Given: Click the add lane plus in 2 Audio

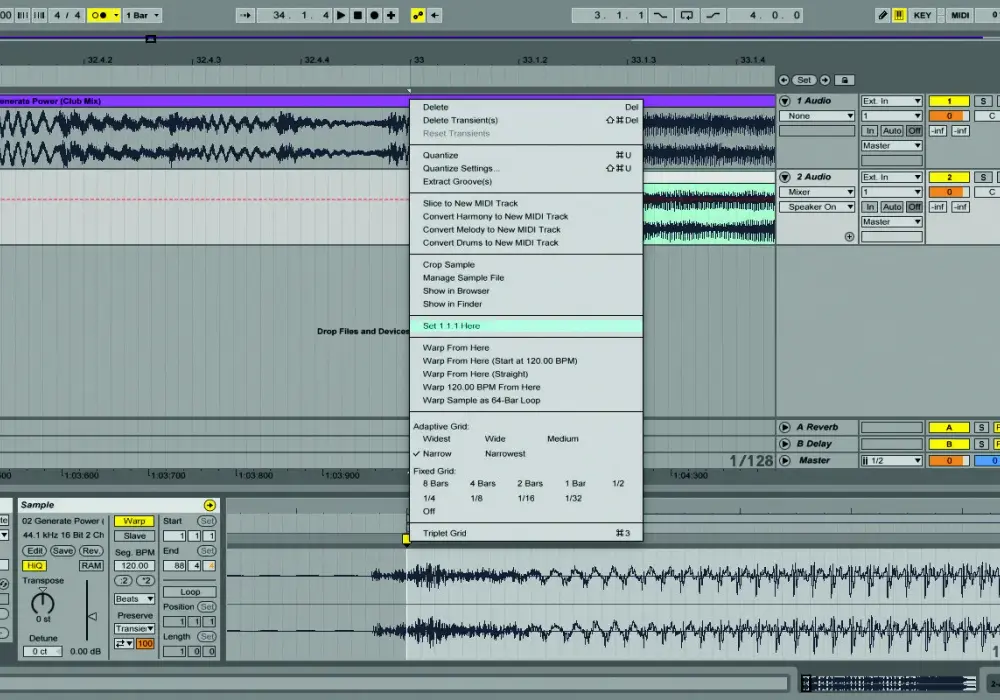Looking at the screenshot, I should tap(849, 237).
